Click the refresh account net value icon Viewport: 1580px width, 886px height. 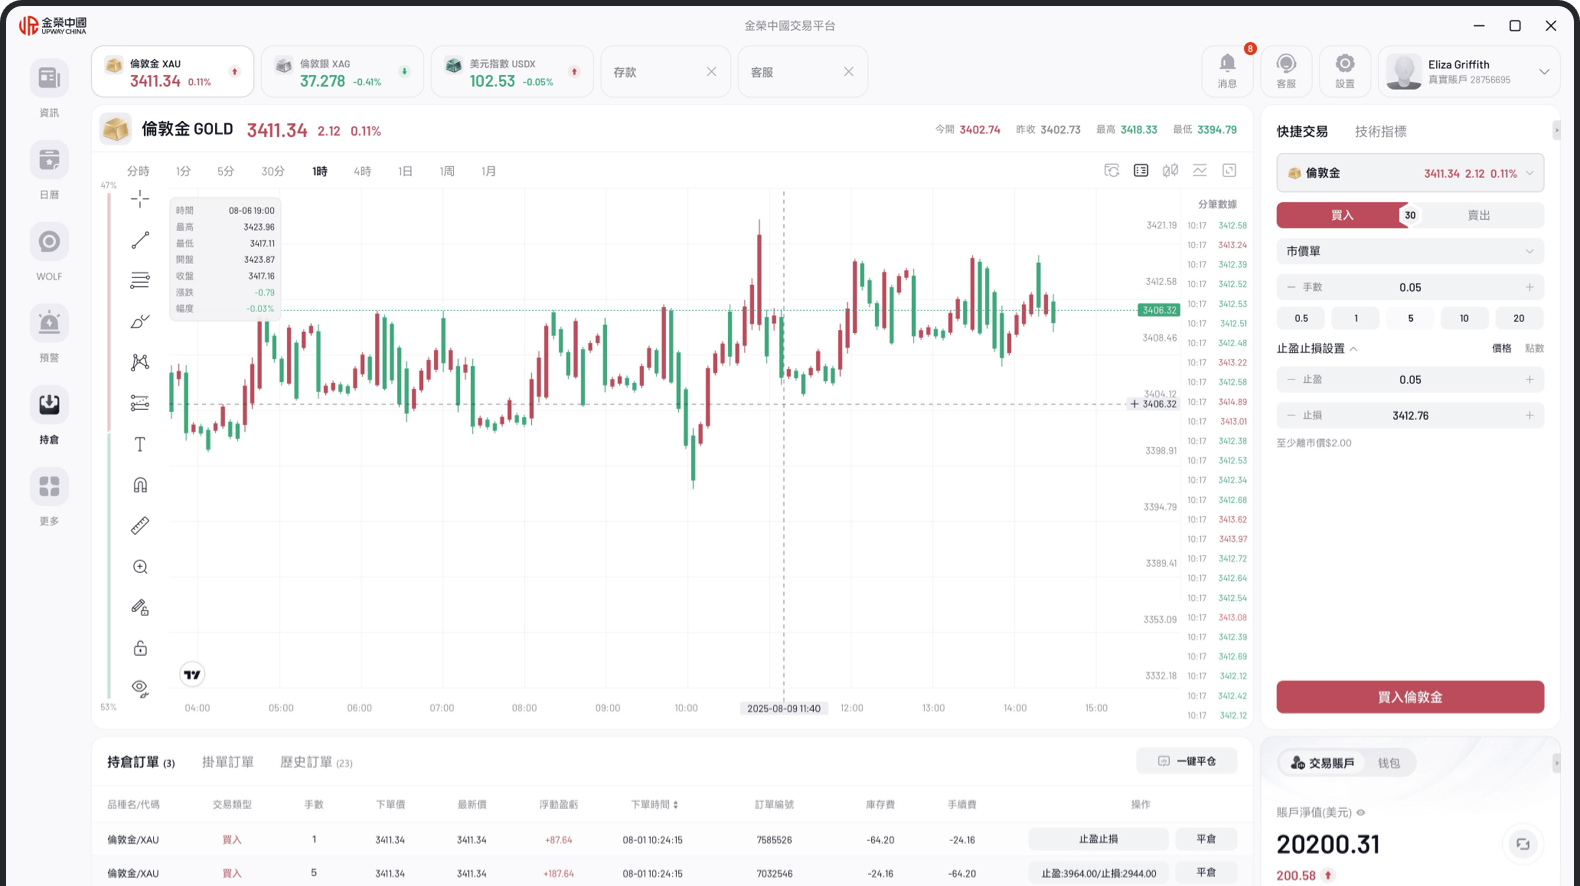pos(1522,844)
